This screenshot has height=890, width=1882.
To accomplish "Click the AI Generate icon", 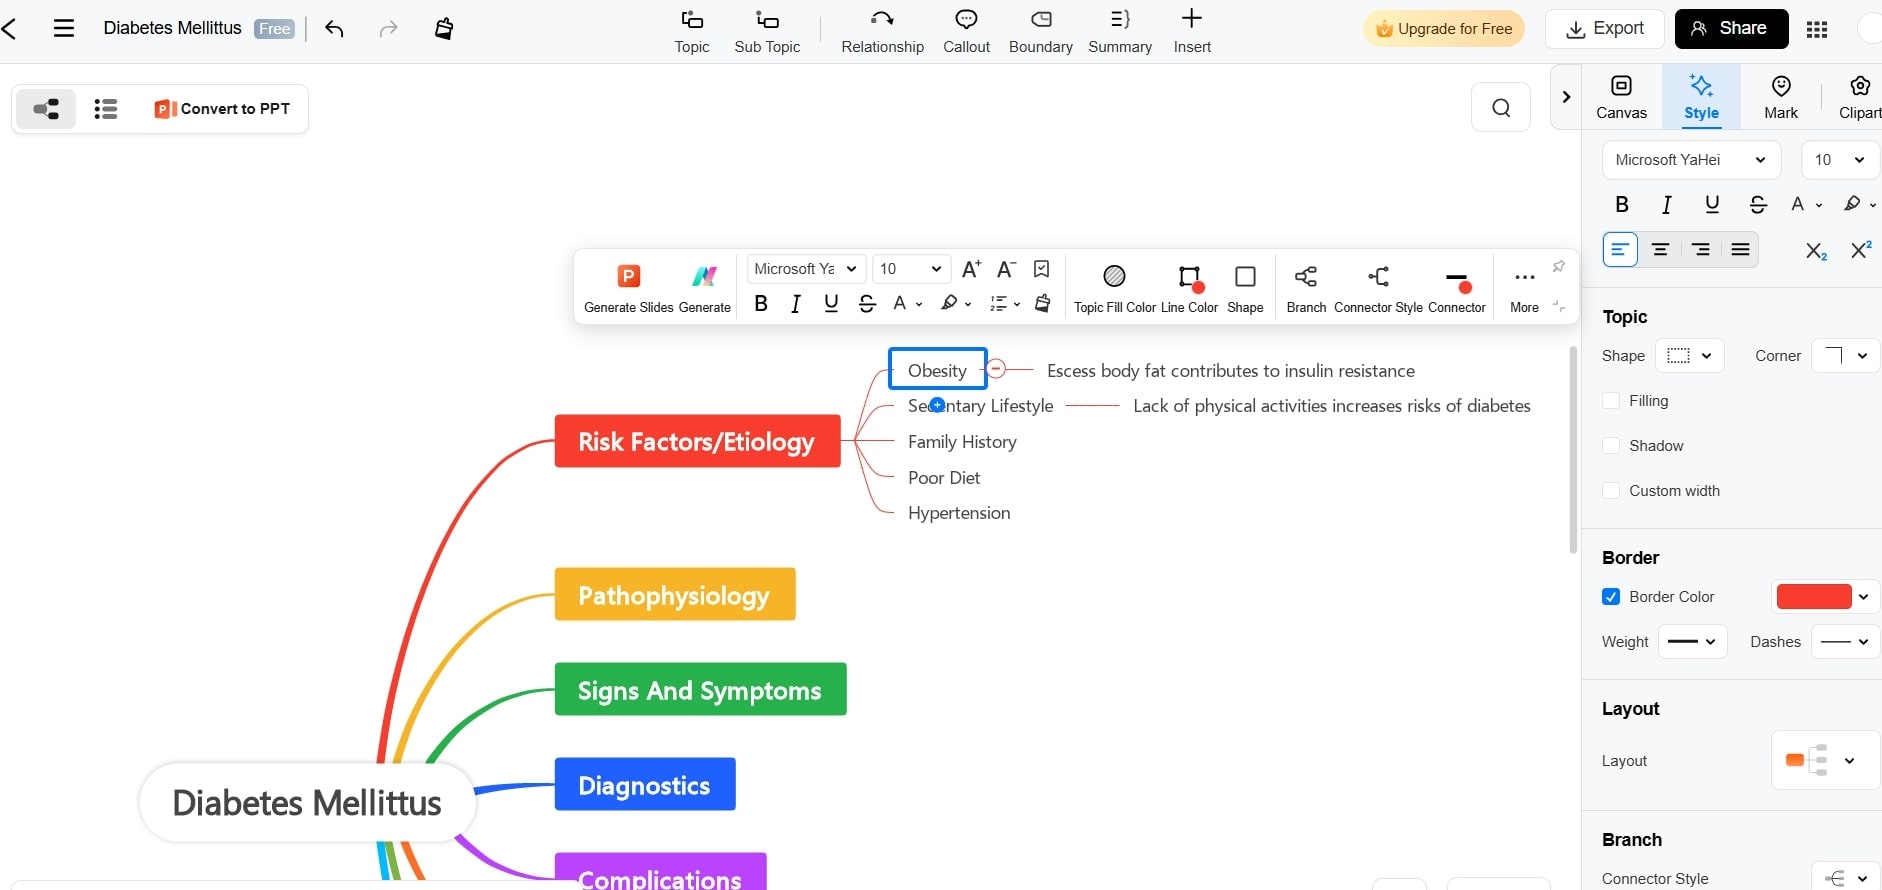I will click(704, 288).
